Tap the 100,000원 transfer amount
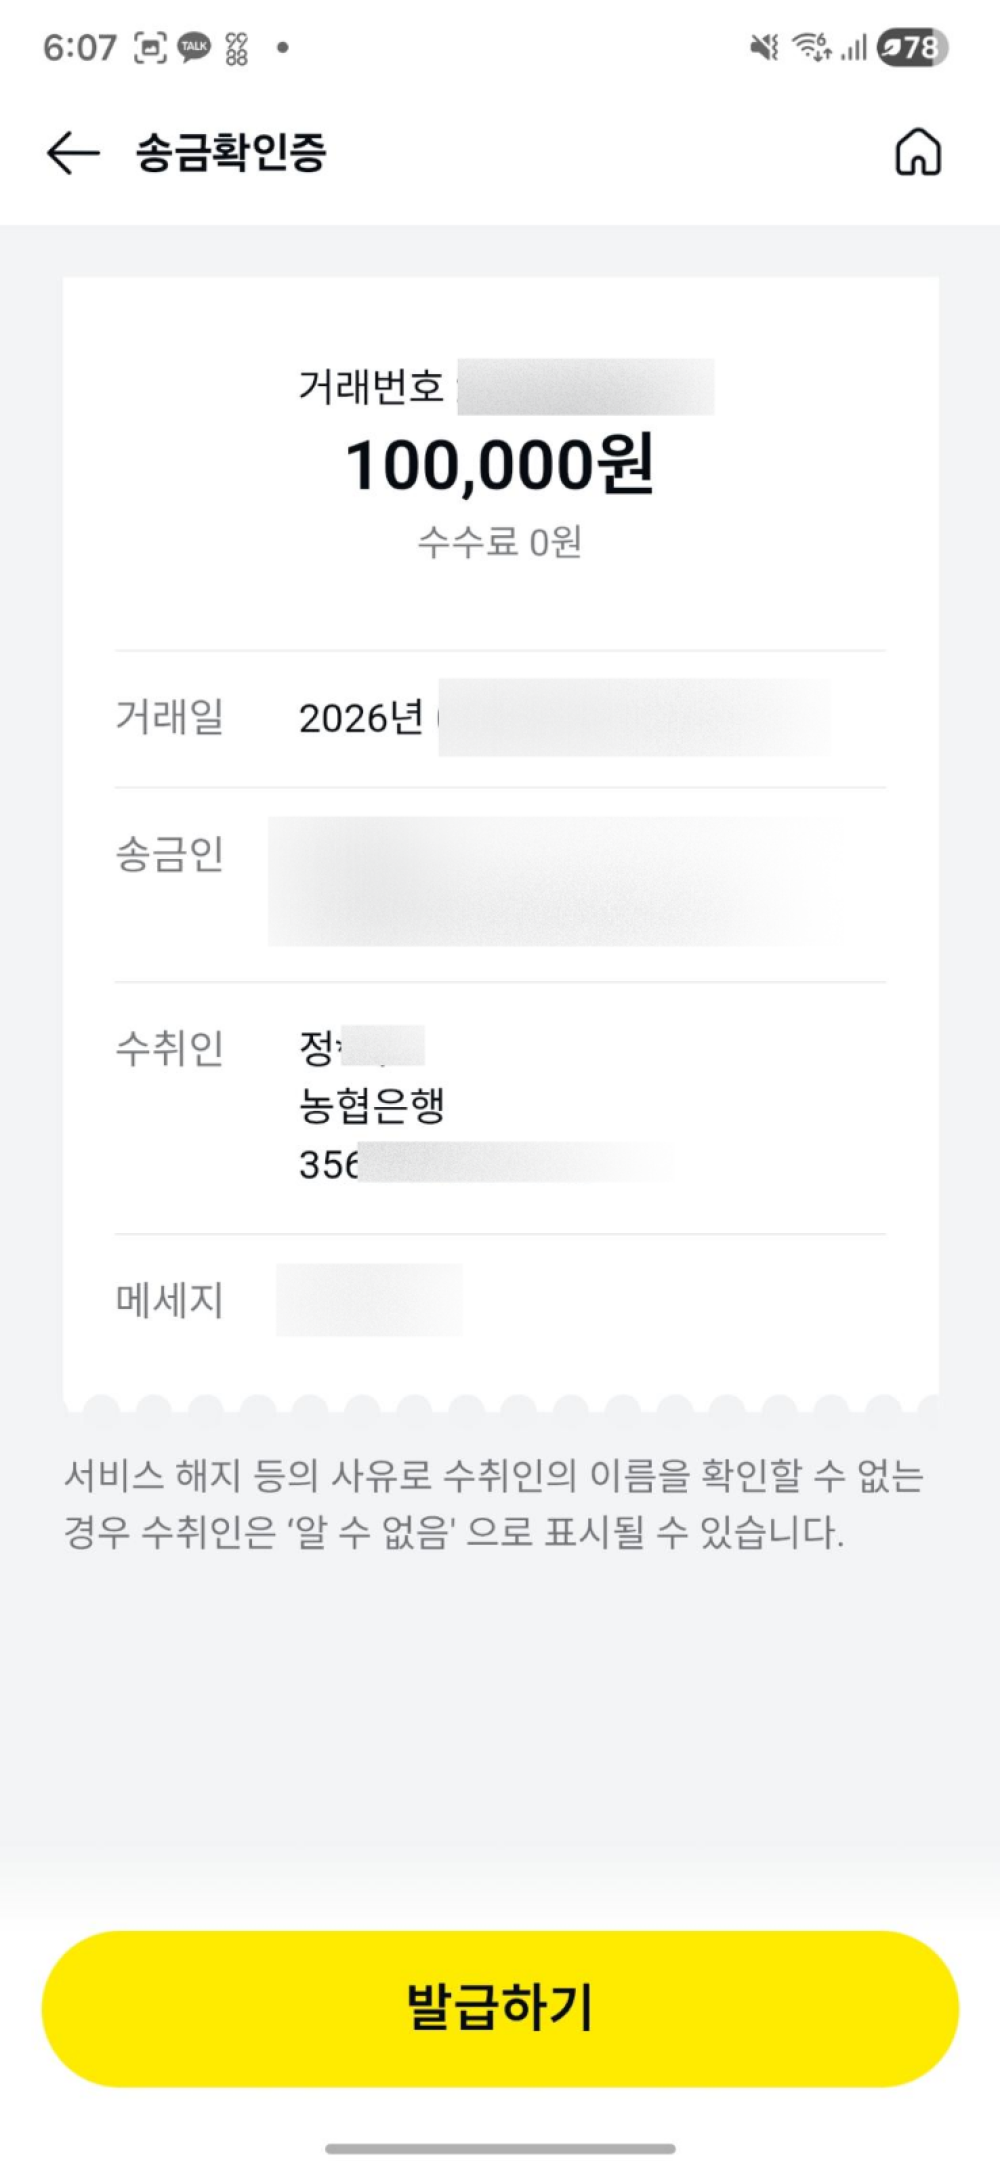This screenshot has width=1000, height=2168. tap(499, 466)
